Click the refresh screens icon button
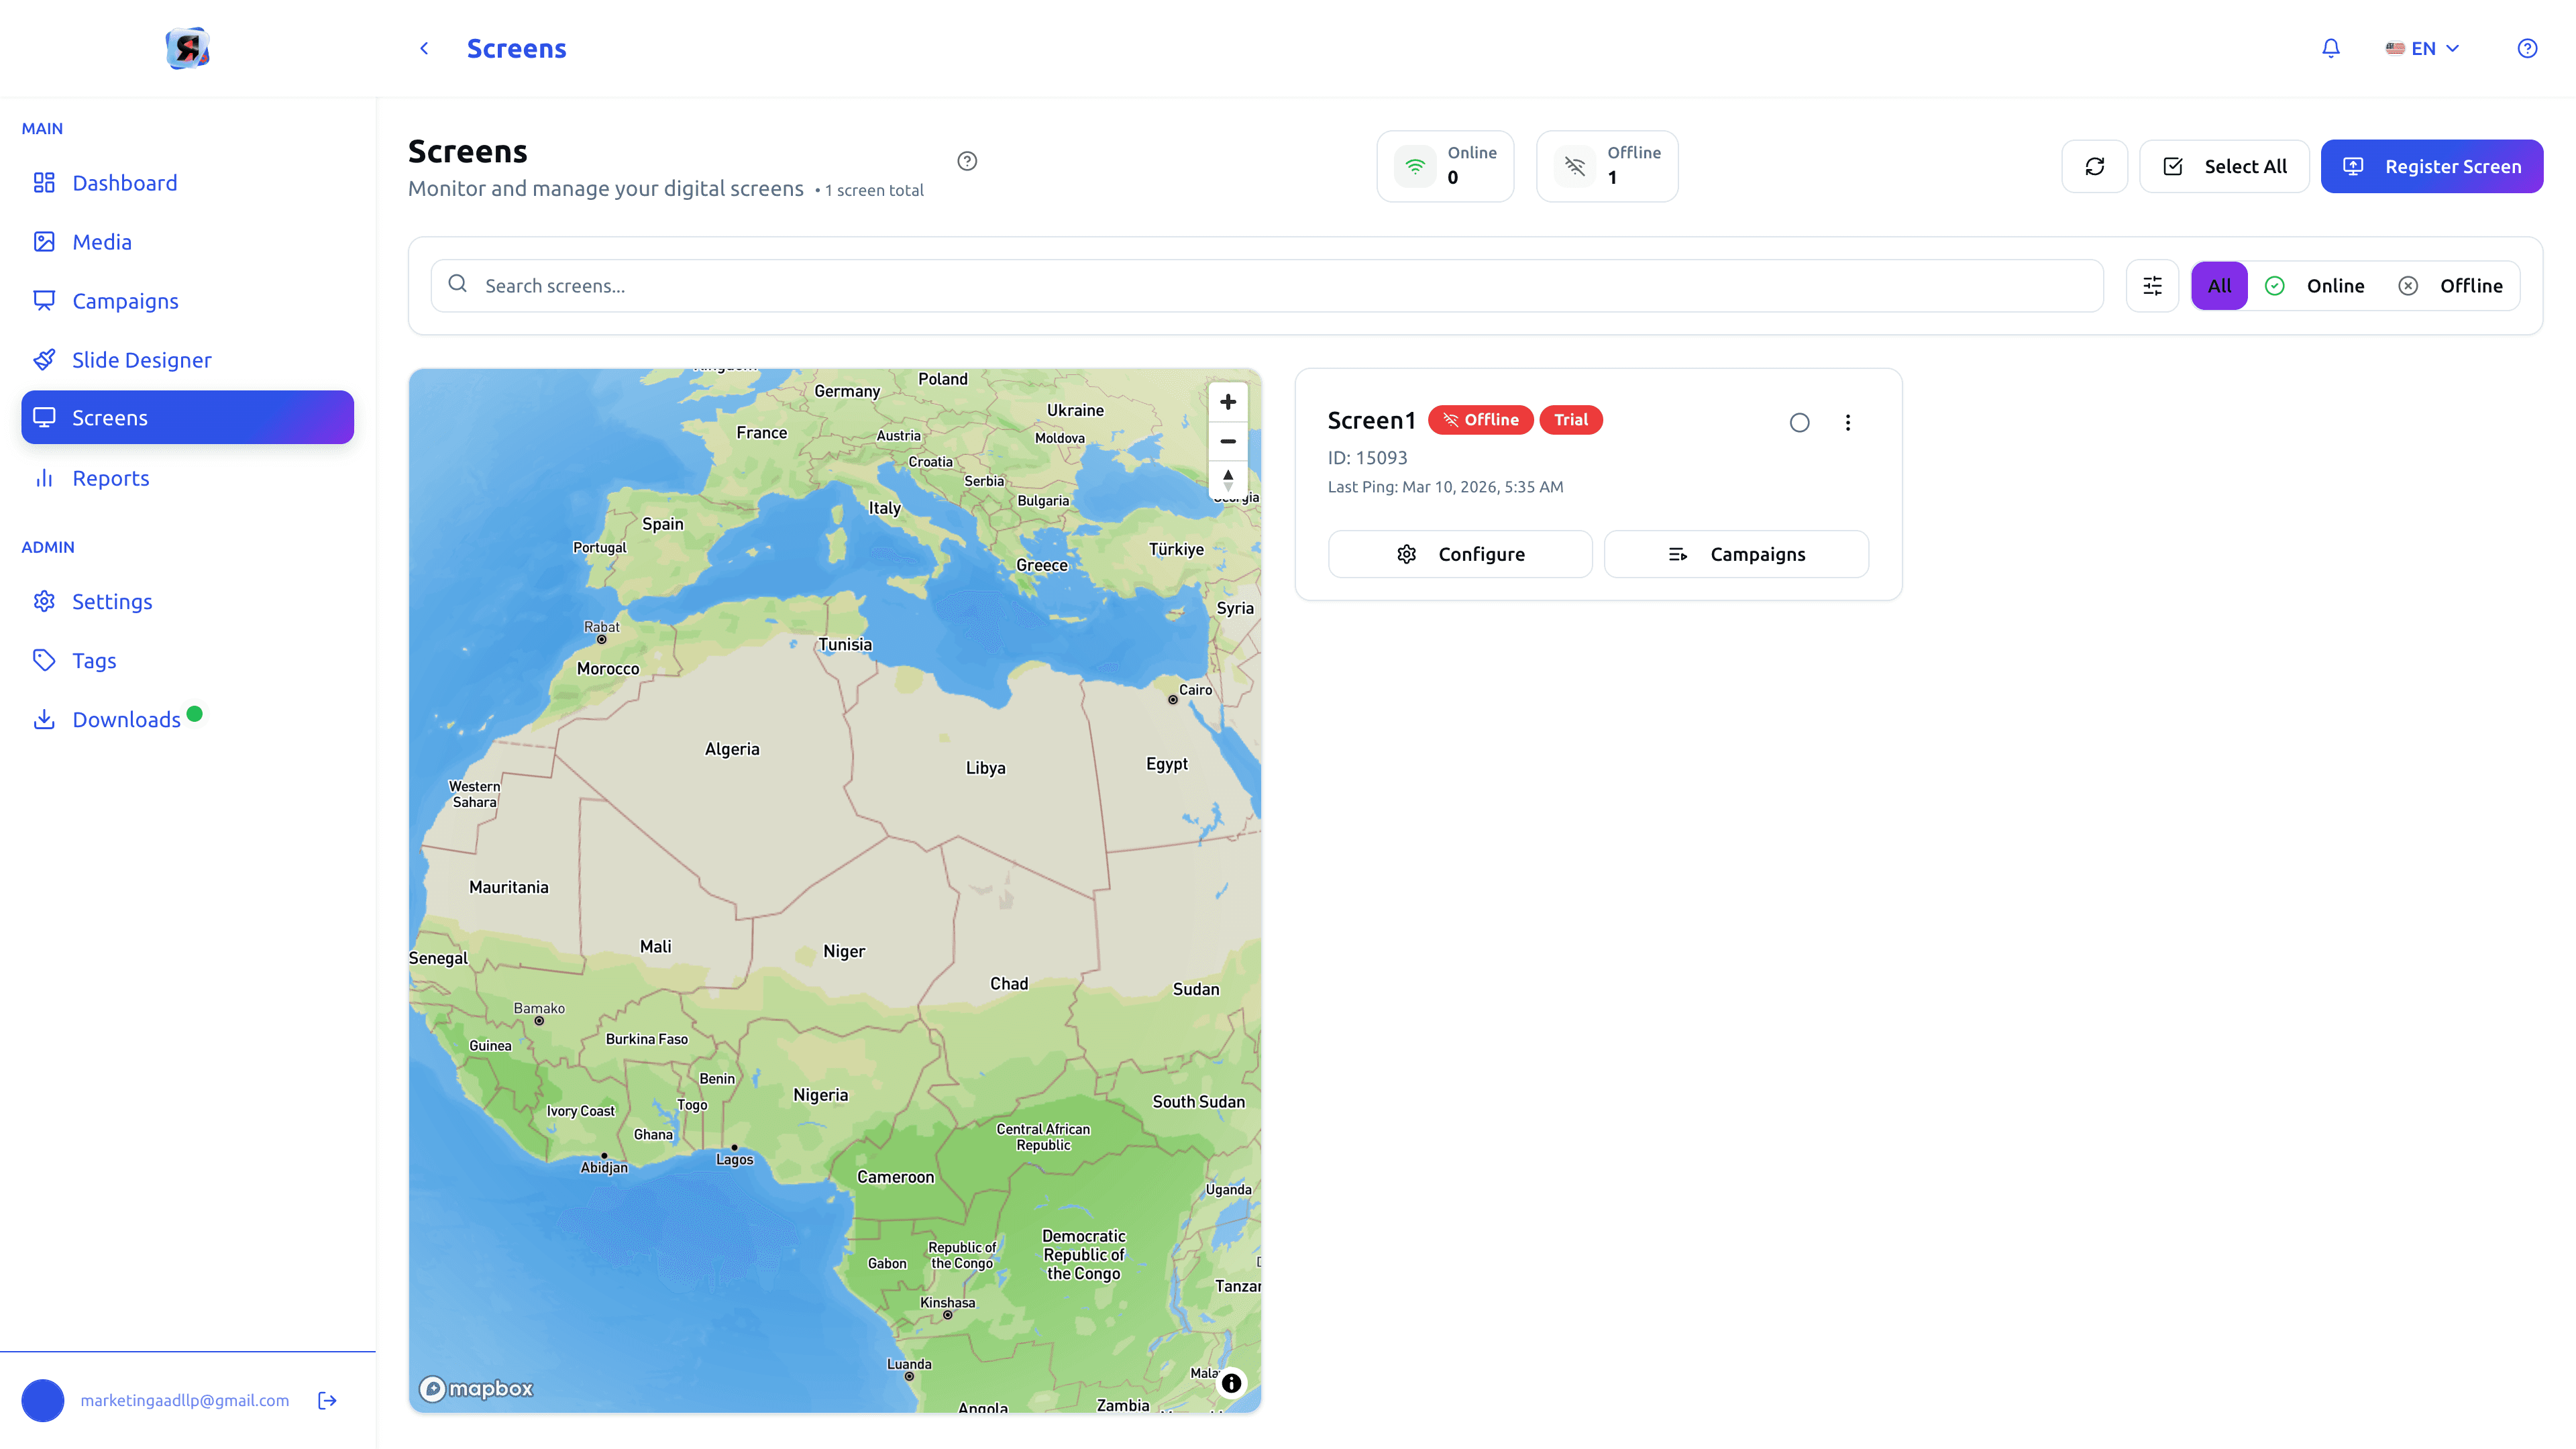The height and width of the screenshot is (1449, 2576). click(2094, 166)
